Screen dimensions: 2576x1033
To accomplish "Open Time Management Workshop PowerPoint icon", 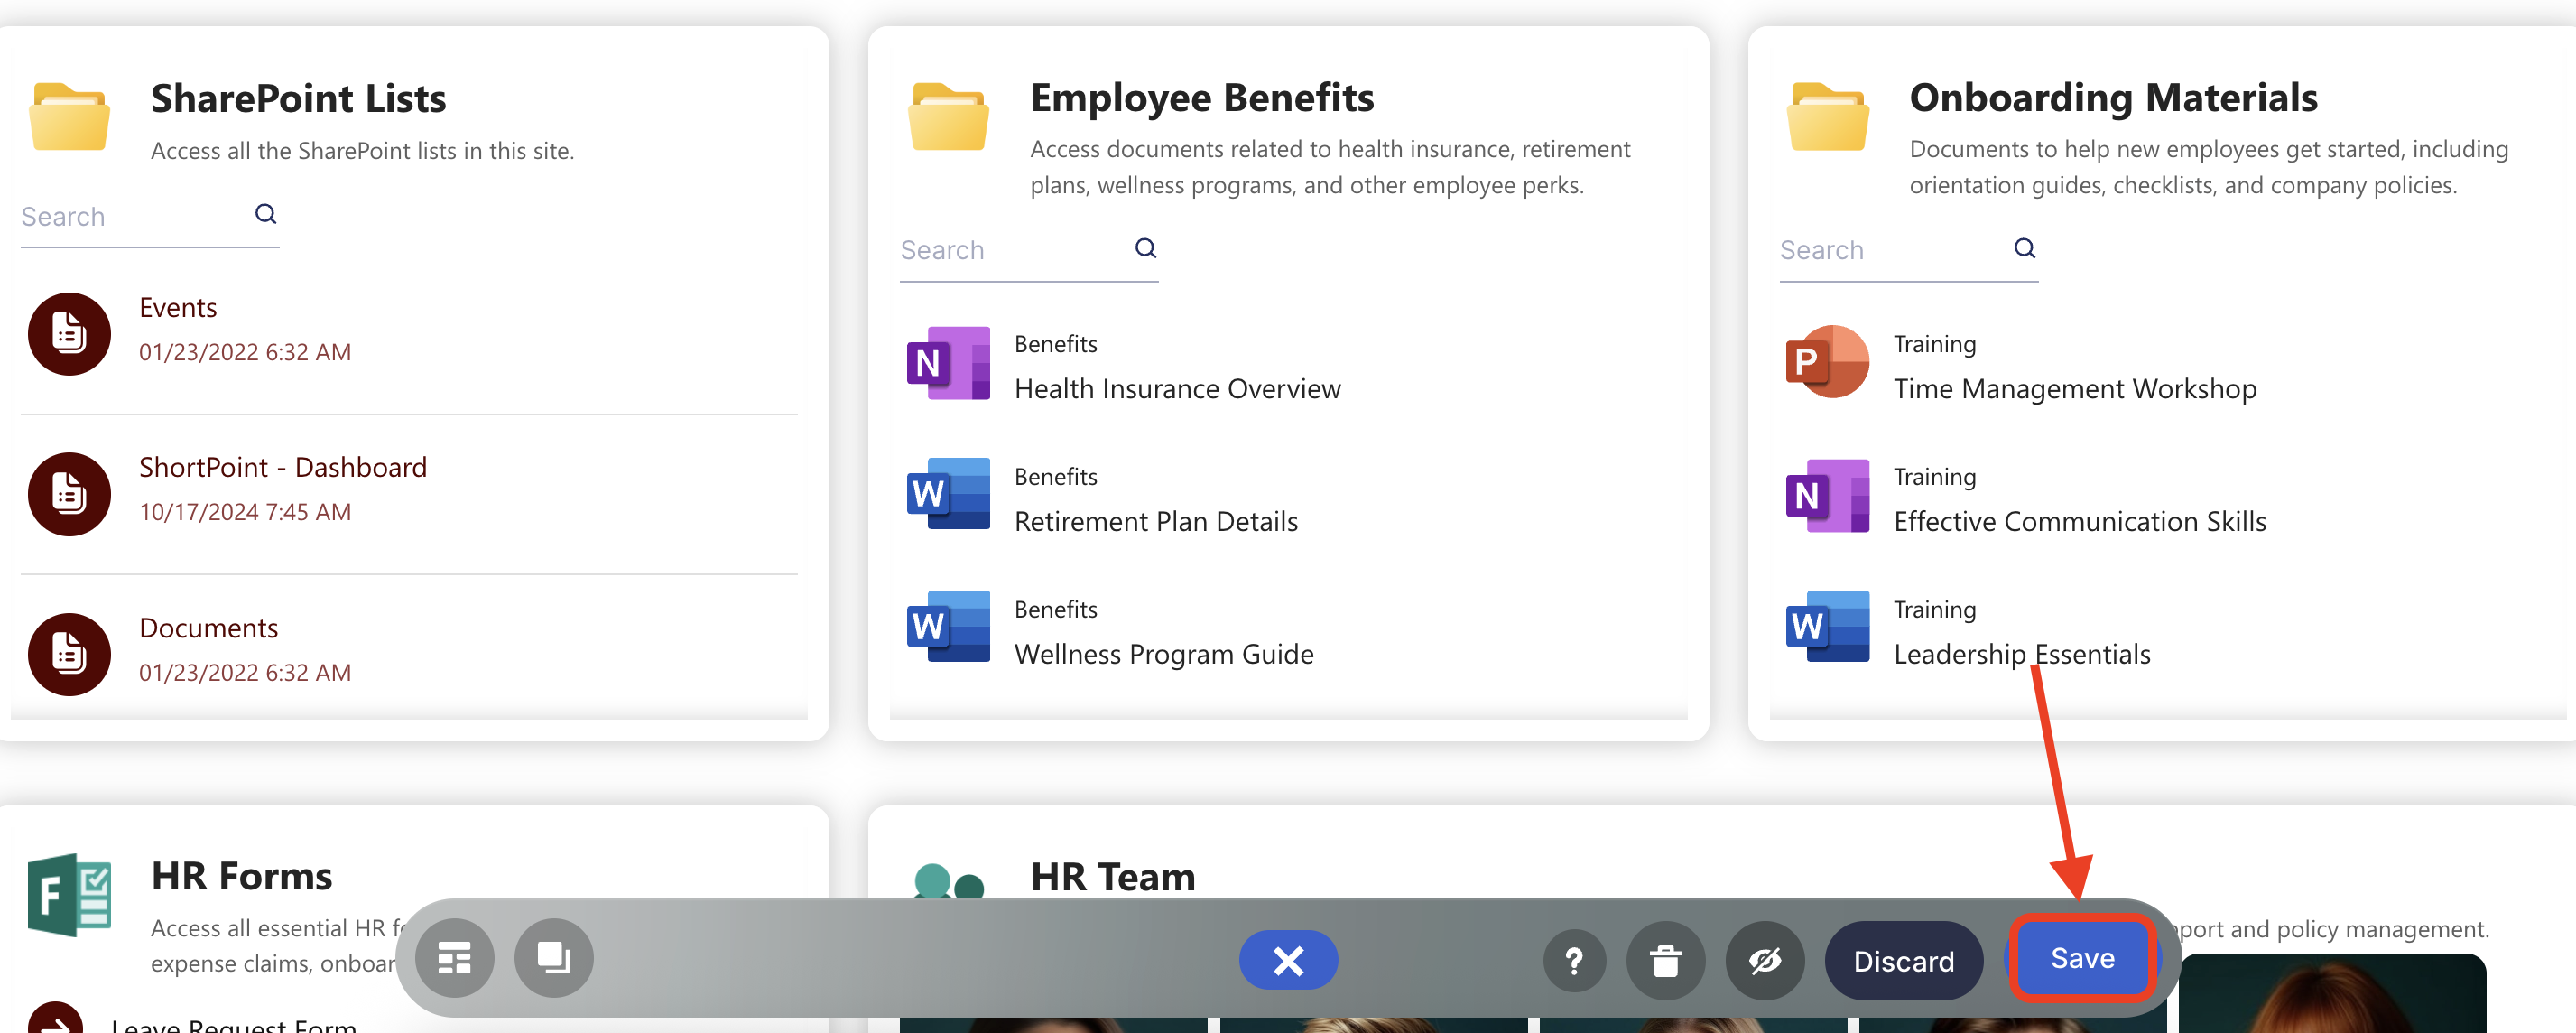I will click(1826, 362).
